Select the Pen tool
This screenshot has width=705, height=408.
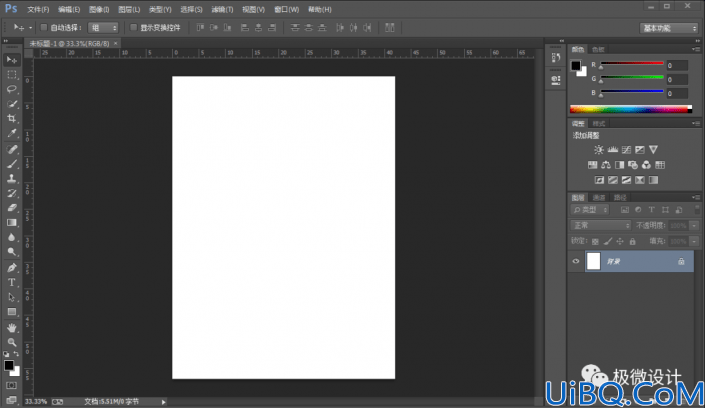tap(12, 268)
